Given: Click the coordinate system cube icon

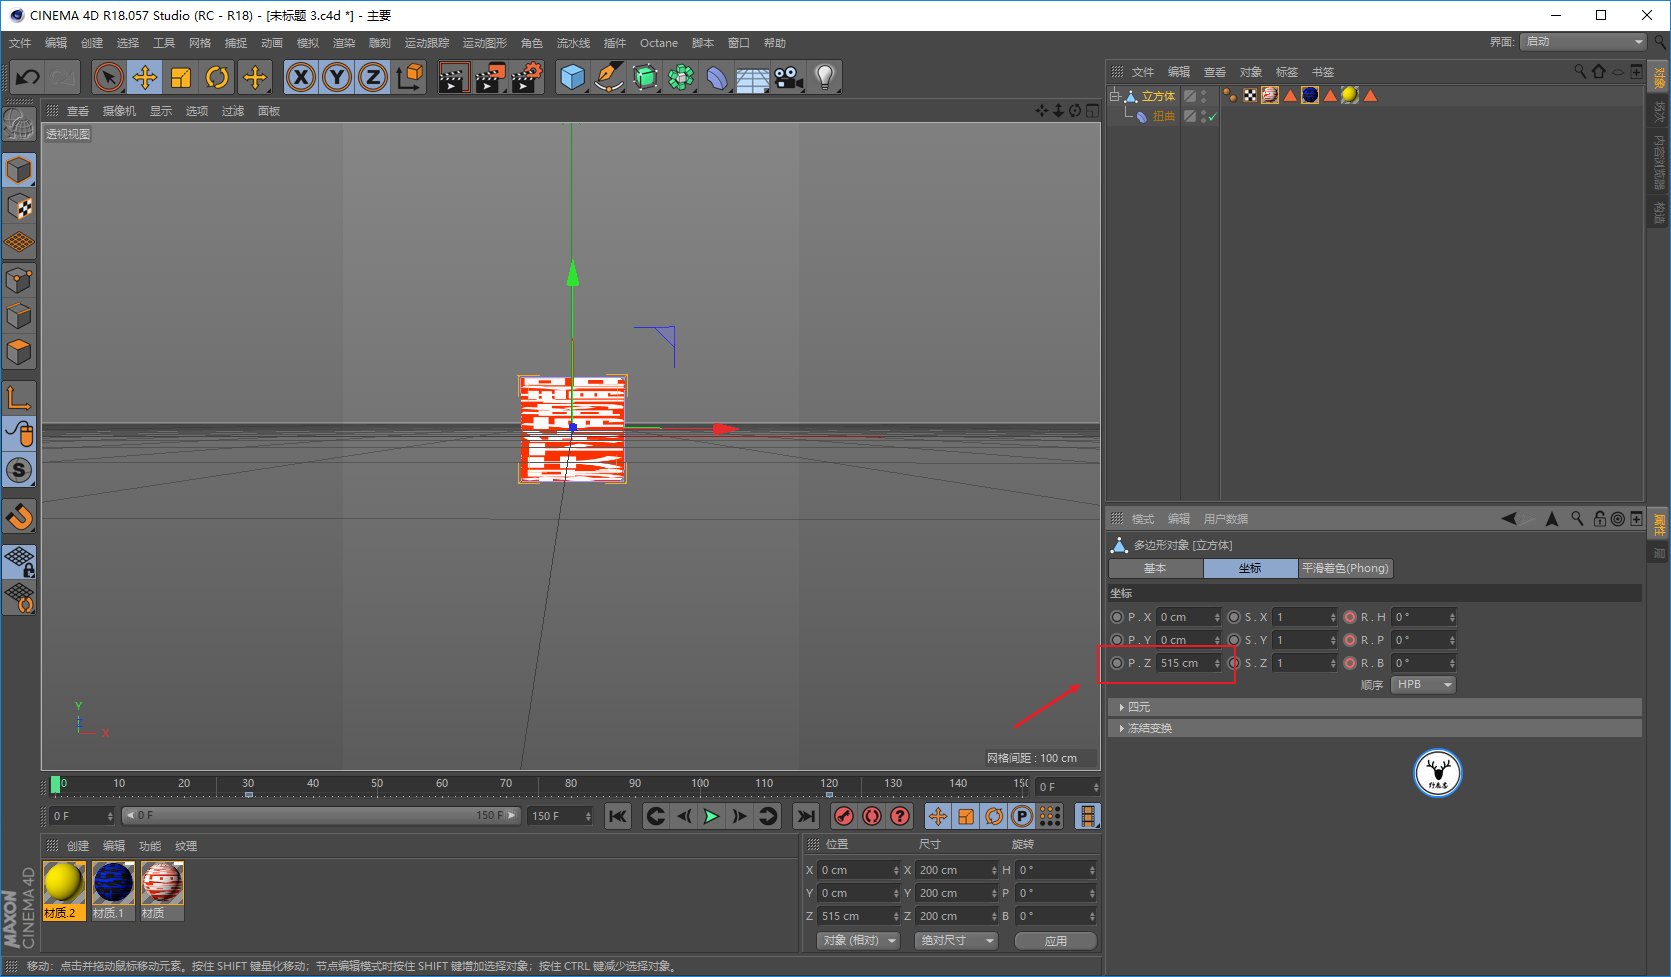Looking at the screenshot, I should tap(409, 77).
